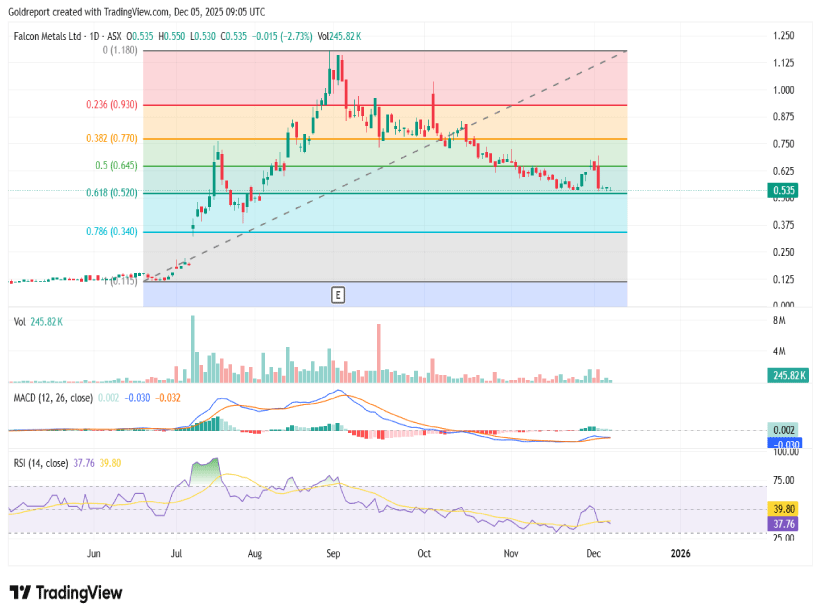
Task: Open the earnings 'E' marker
Action: pyautogui.click(x=338, y=294)
